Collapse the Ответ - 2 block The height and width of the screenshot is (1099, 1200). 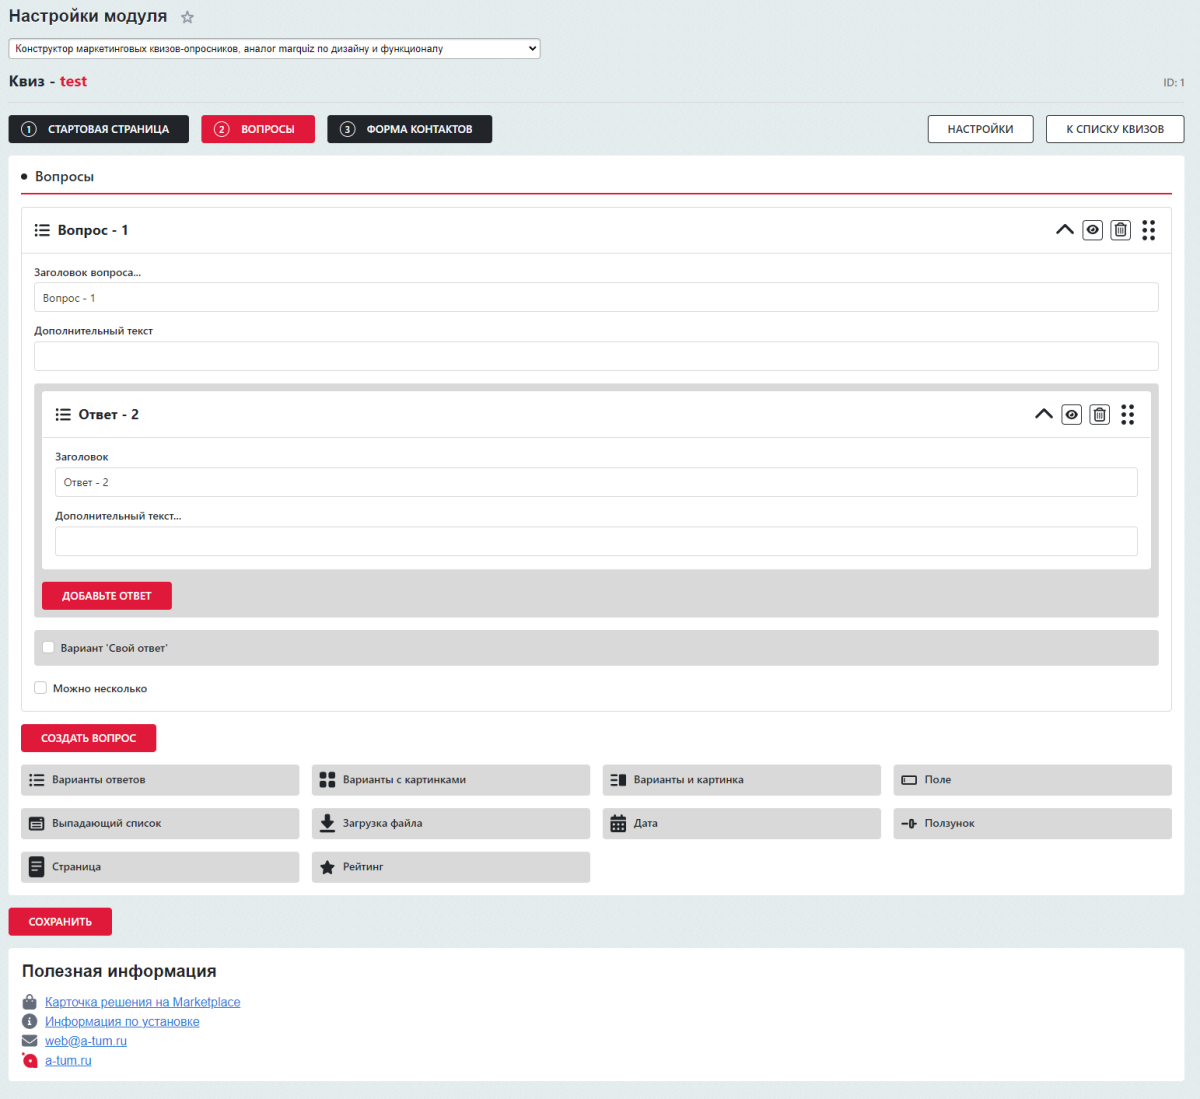(1043, 415)
